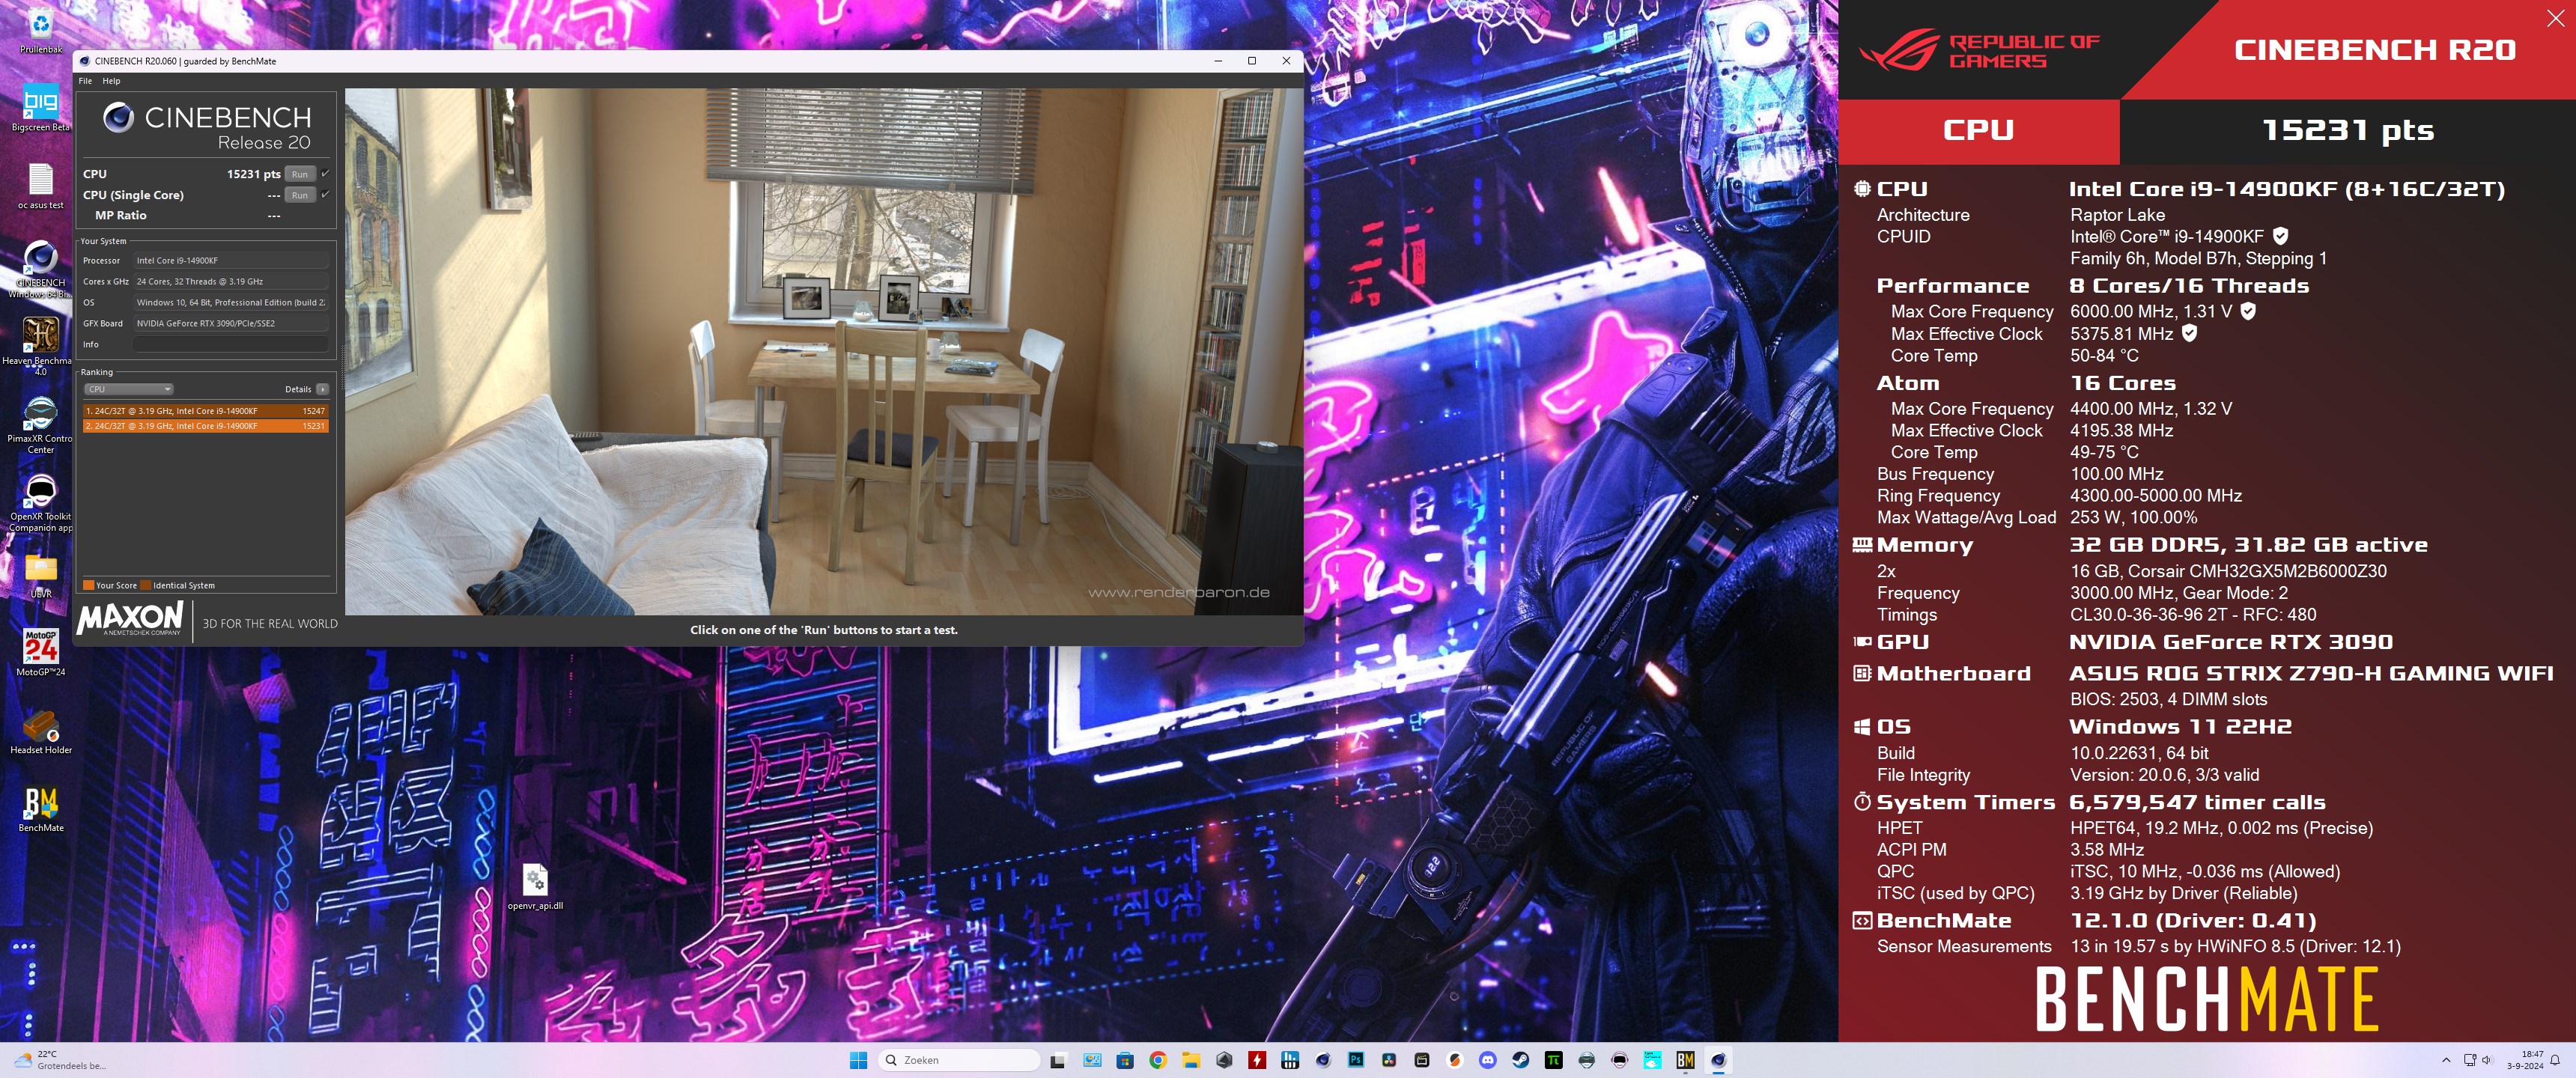Open Photoshop from the taskbar
The image size is (2576, 1078).
1356,1060
